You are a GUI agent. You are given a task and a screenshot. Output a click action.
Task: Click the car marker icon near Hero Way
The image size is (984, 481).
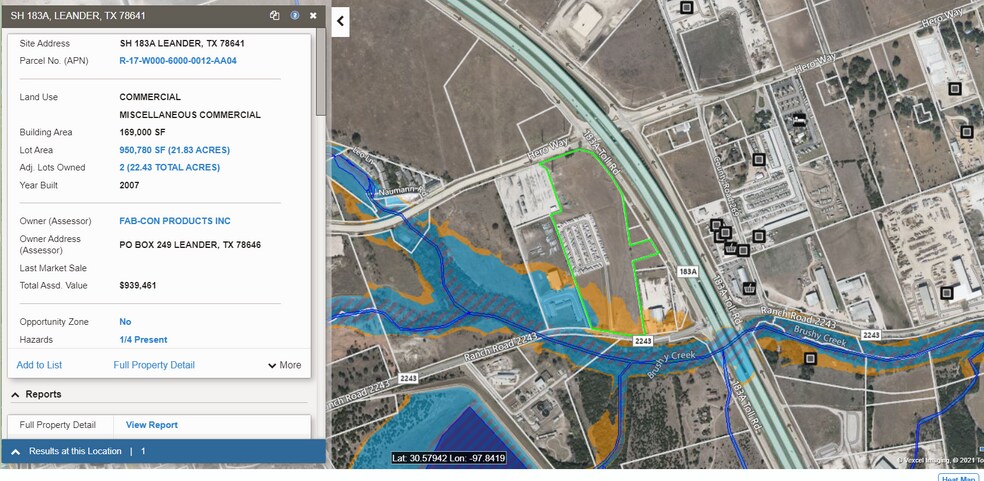coord(798,120)
